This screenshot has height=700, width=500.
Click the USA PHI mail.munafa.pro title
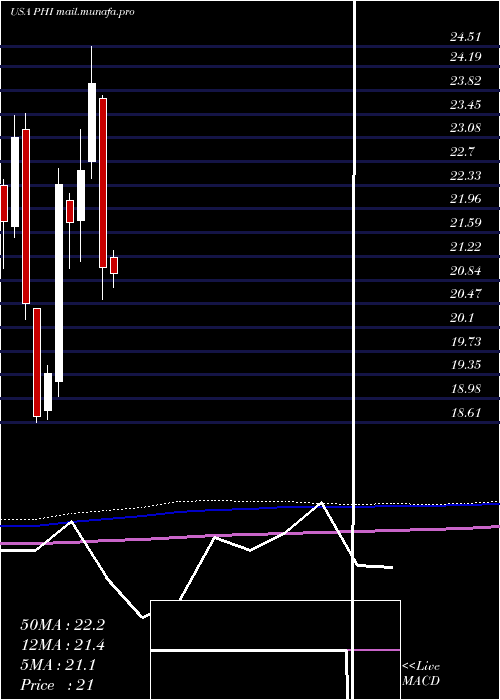(72, 12)
